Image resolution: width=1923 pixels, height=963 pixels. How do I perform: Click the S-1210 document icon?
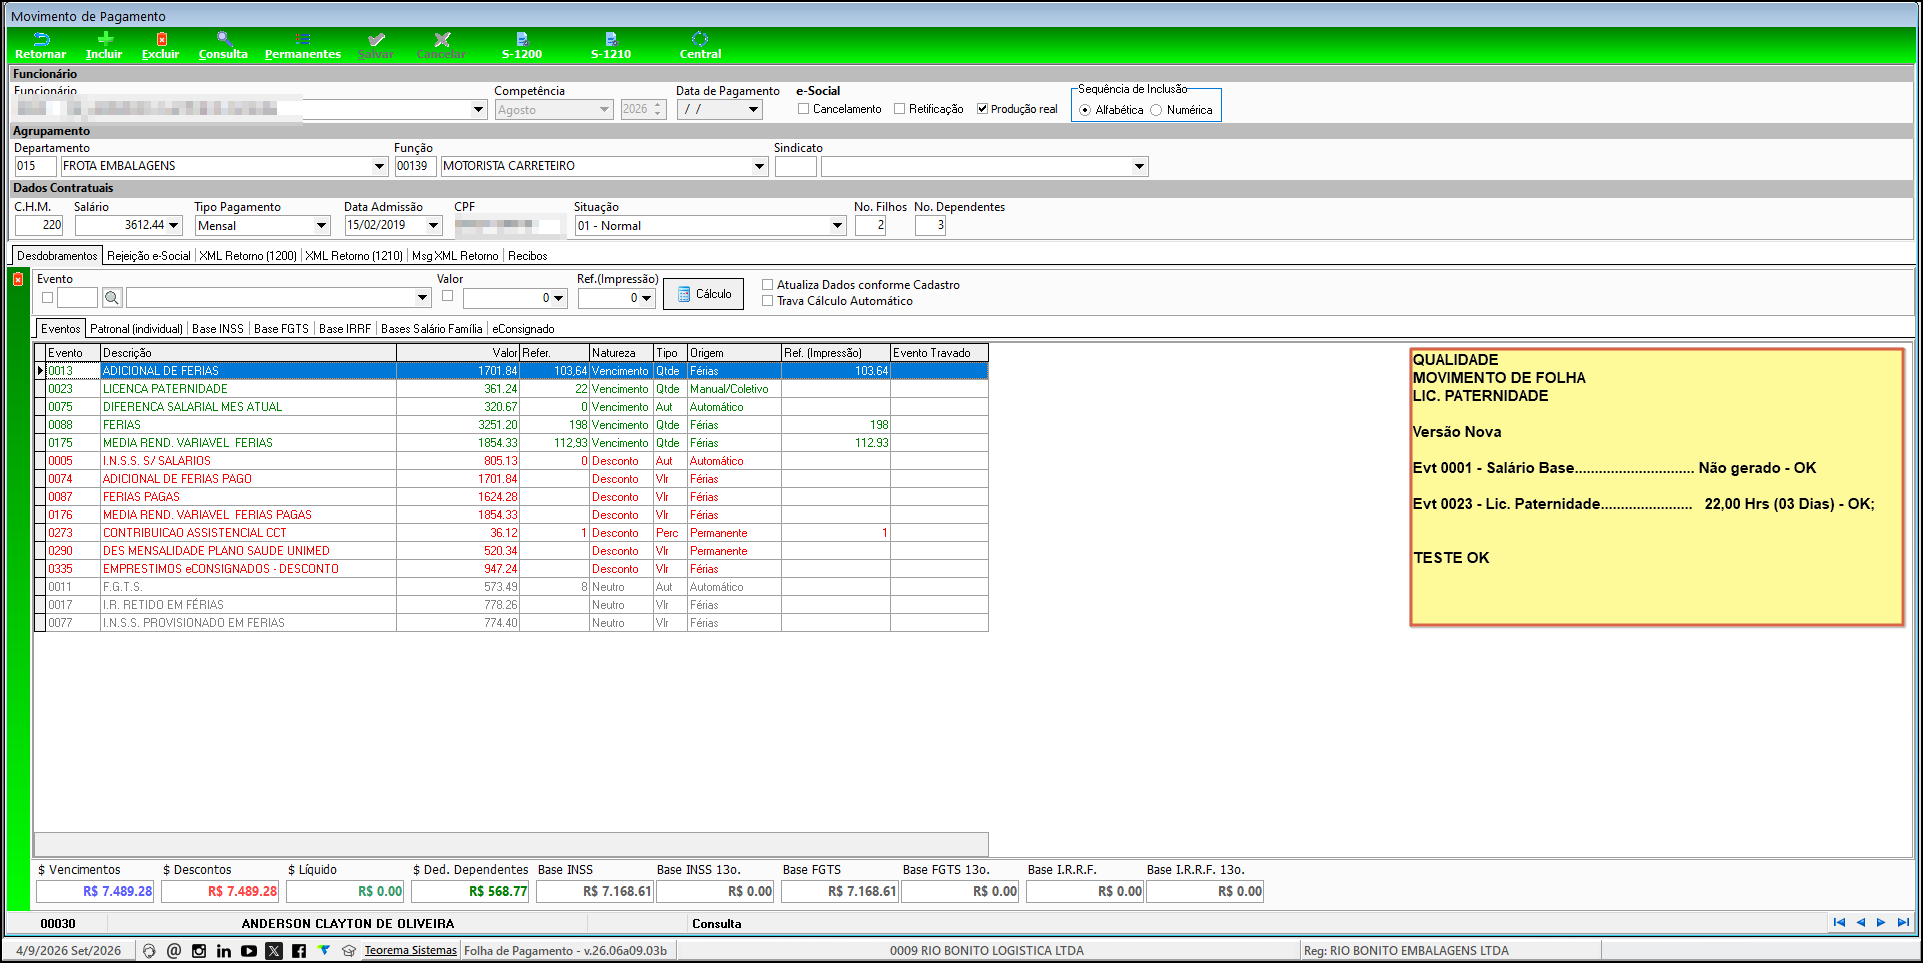[x=611, y=39]
